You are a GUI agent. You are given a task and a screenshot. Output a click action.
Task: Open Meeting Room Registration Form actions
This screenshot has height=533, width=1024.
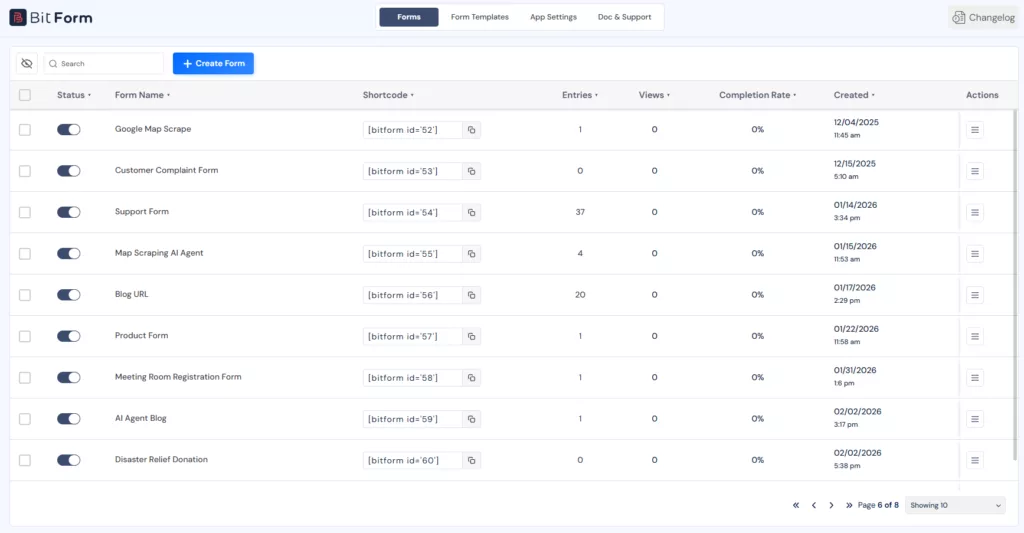[974, 378]
